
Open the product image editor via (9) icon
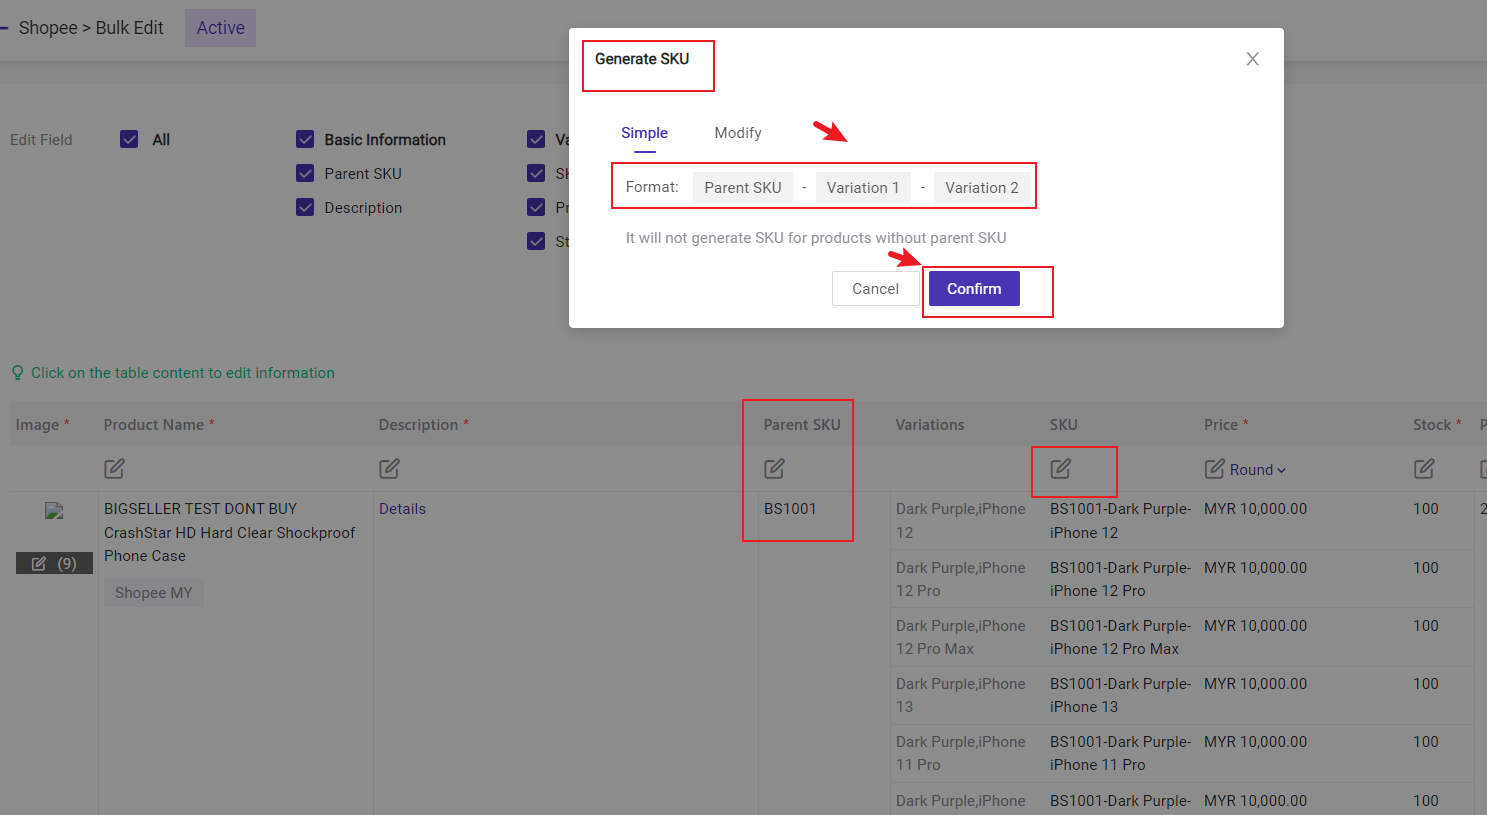point(54,563)
